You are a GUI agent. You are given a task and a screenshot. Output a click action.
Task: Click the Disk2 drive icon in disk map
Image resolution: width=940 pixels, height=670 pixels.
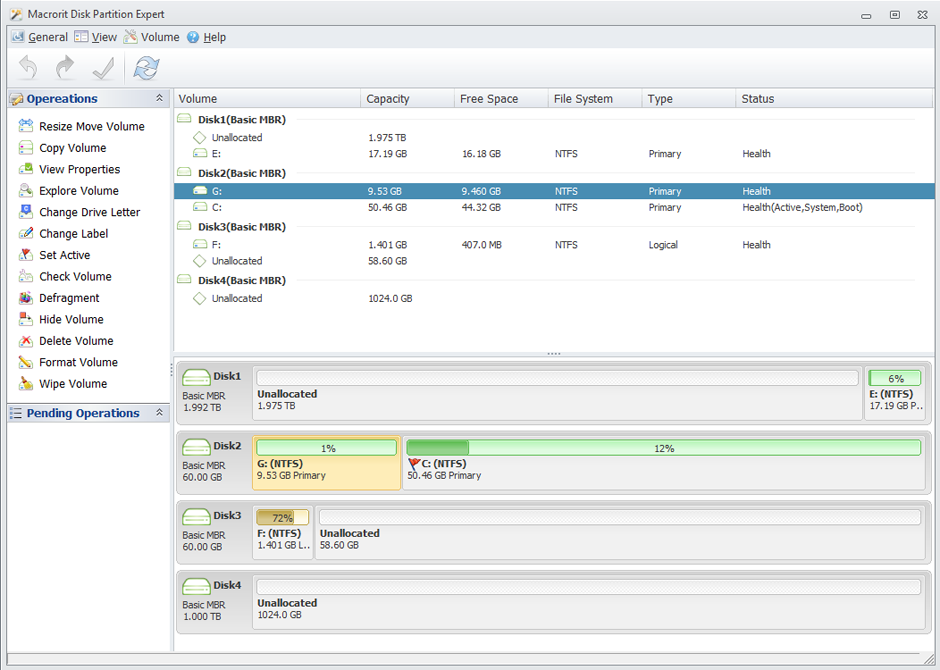[x=196, y=447]
